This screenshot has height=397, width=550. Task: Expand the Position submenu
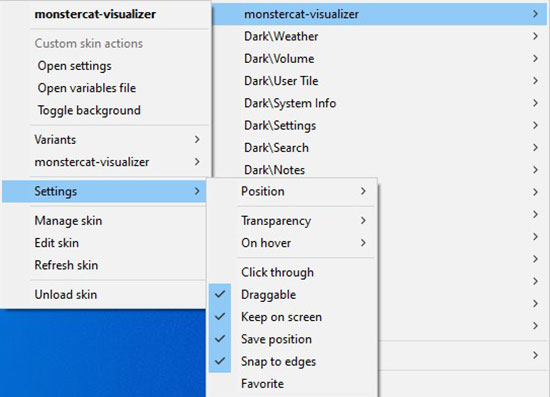[x=292, y=191]
